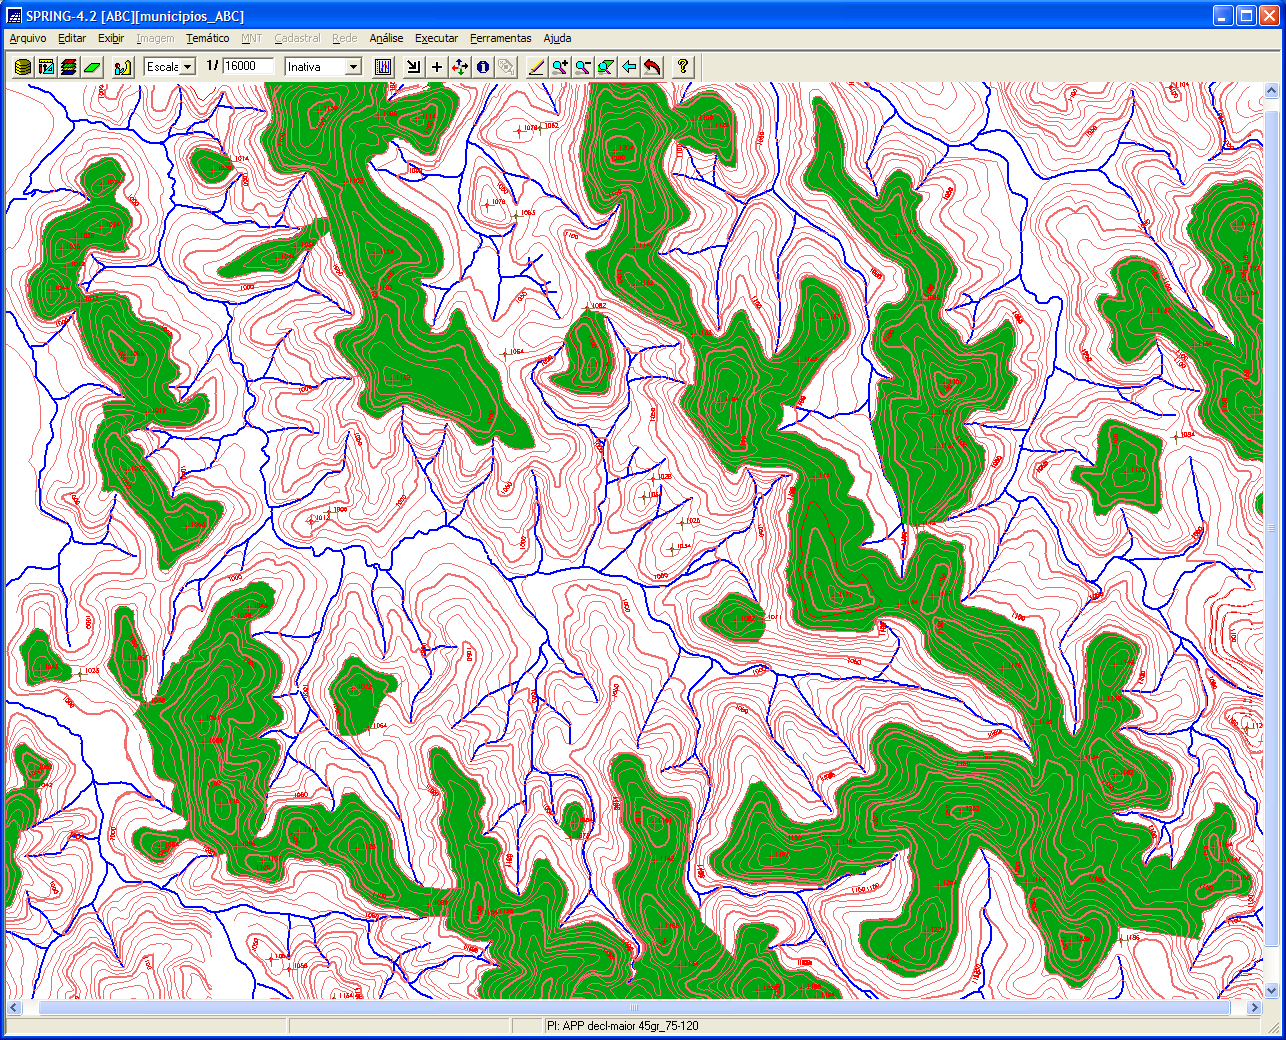Click the green parallelogram display icon
This screenshot has width=1286, height=1040.
pos(92,67)
